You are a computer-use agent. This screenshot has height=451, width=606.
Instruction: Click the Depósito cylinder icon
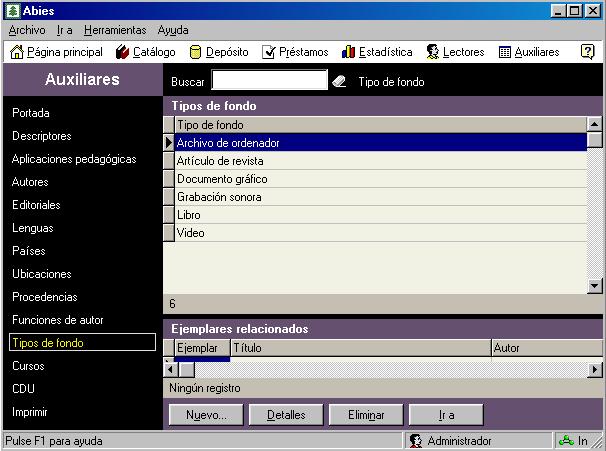click(196, 52)
